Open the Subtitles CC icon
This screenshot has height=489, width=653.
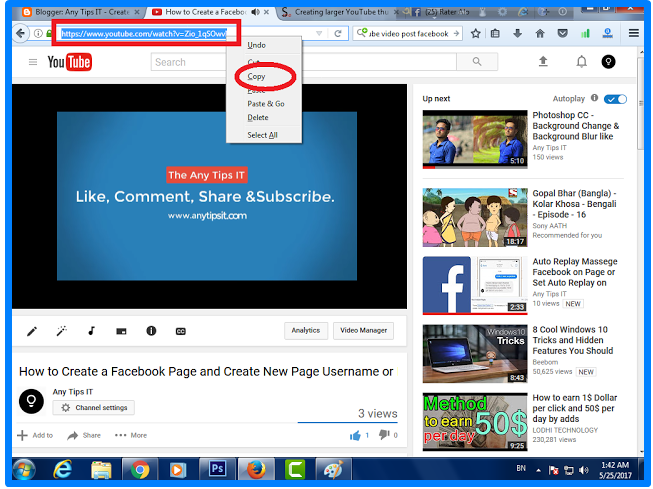(181, 331)
